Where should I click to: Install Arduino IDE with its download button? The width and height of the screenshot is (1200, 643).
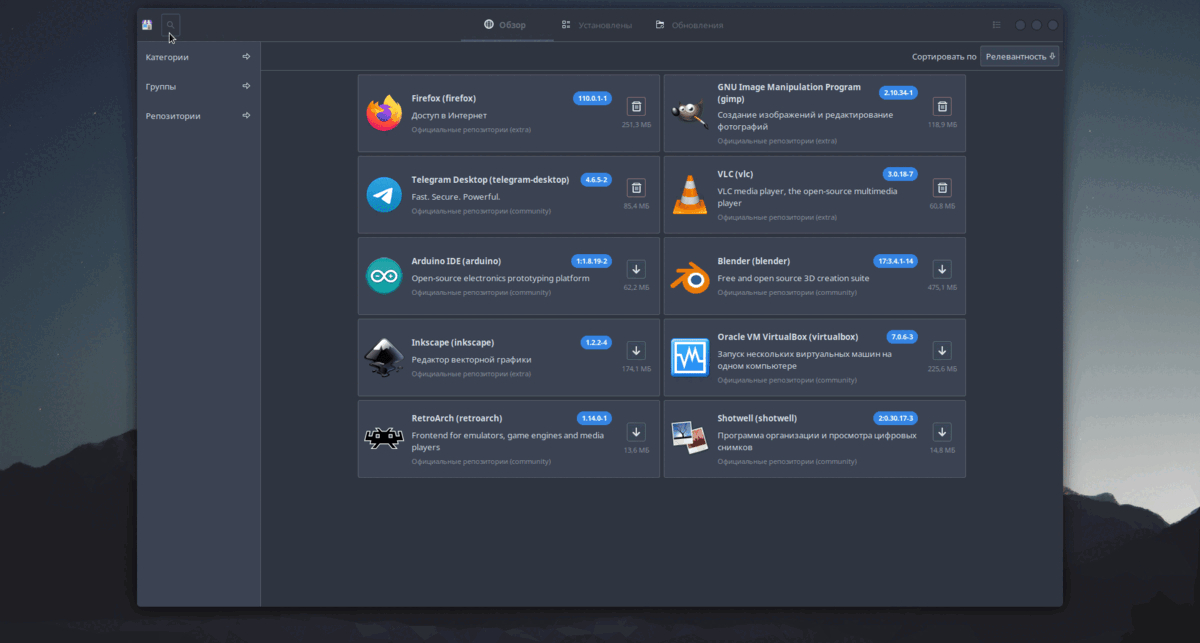pyautogui.click(x=635, y=269)
